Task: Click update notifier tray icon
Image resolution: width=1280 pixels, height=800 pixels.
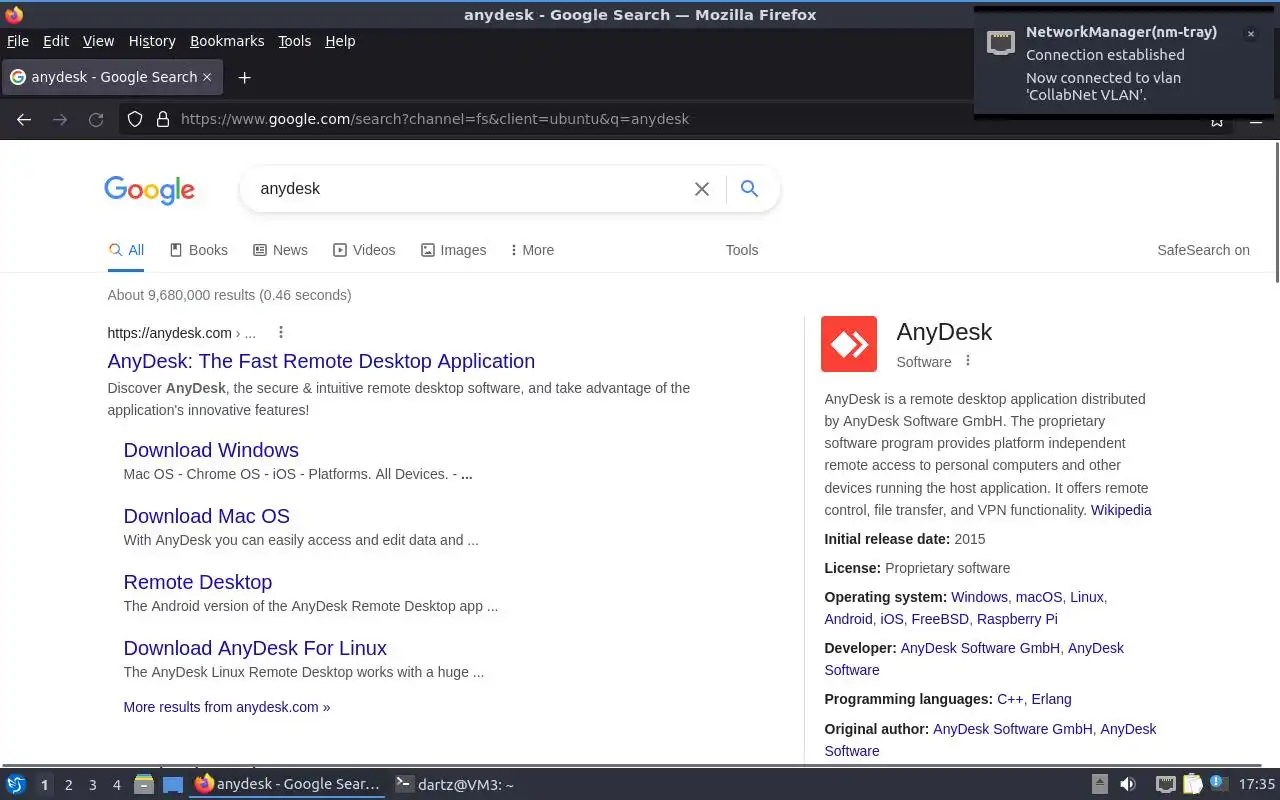Action: [1218, 785]
